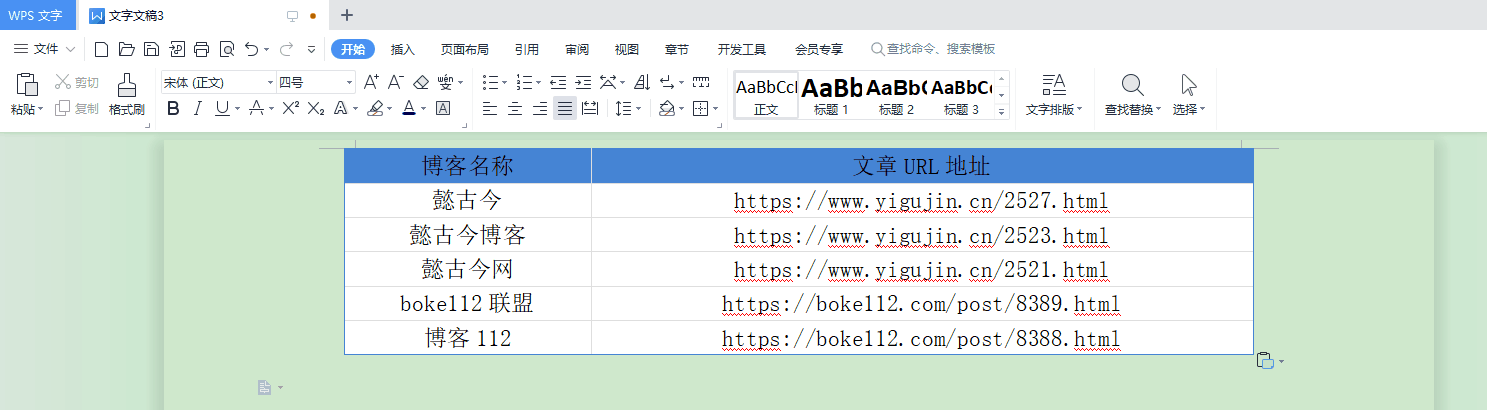Increase indent icon
This screenshot has height=410, width=1487.
pos(583,82)
